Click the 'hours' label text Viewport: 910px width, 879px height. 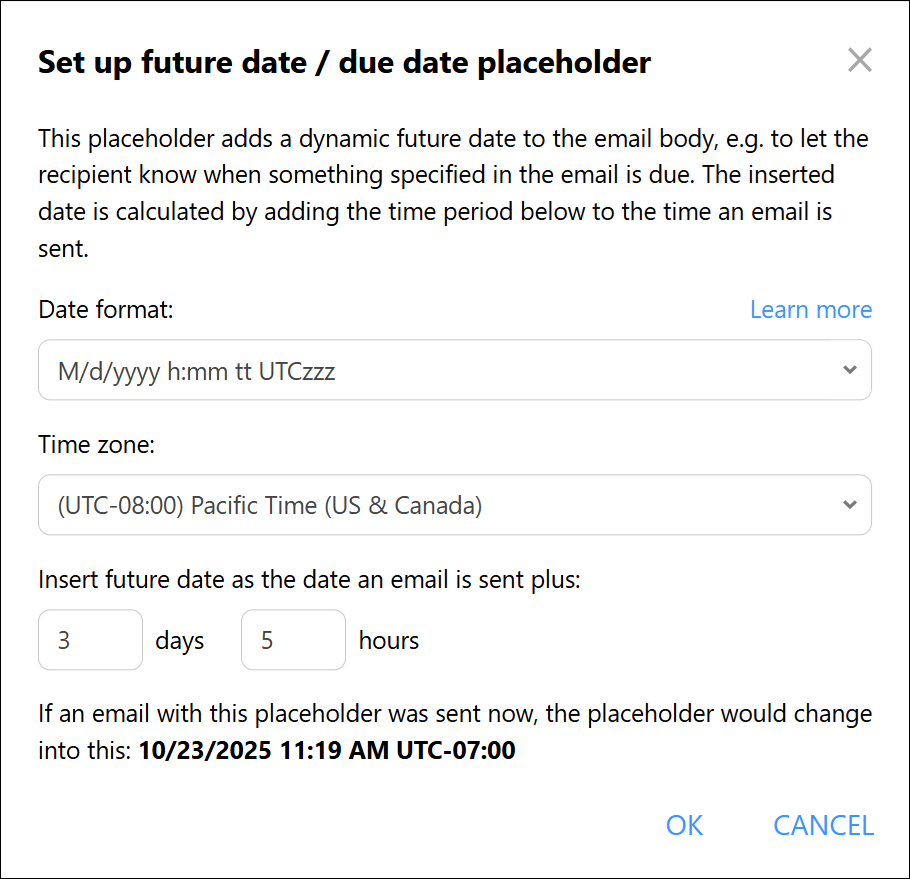pyautogui.click(x=389, y=641)
